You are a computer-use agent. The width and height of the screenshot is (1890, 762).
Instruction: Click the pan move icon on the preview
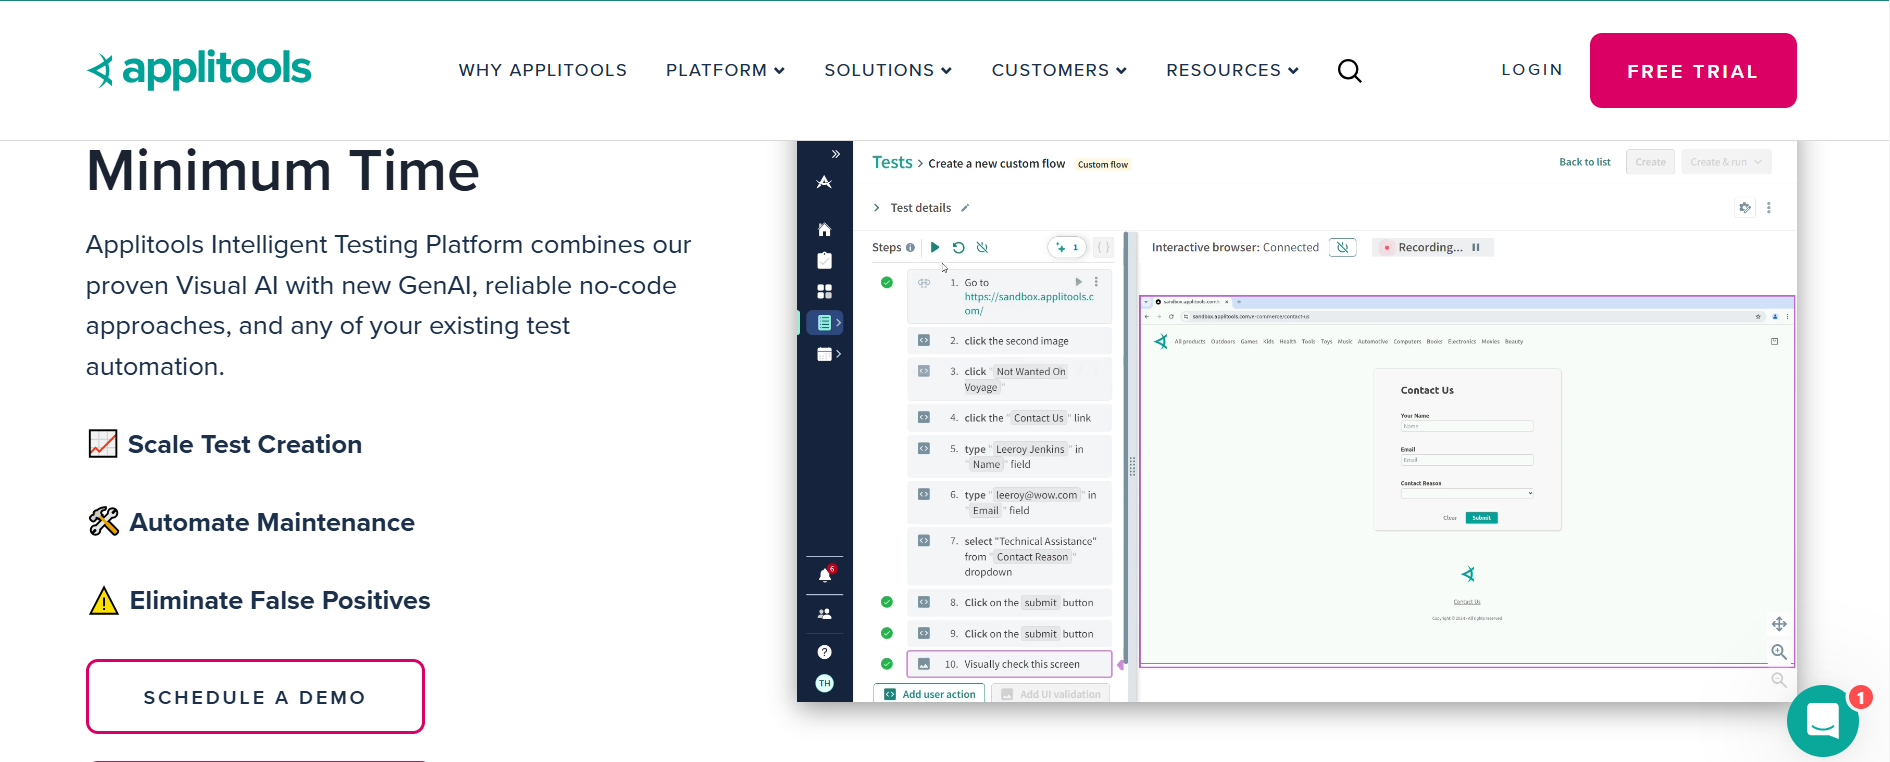point(1779,624)
